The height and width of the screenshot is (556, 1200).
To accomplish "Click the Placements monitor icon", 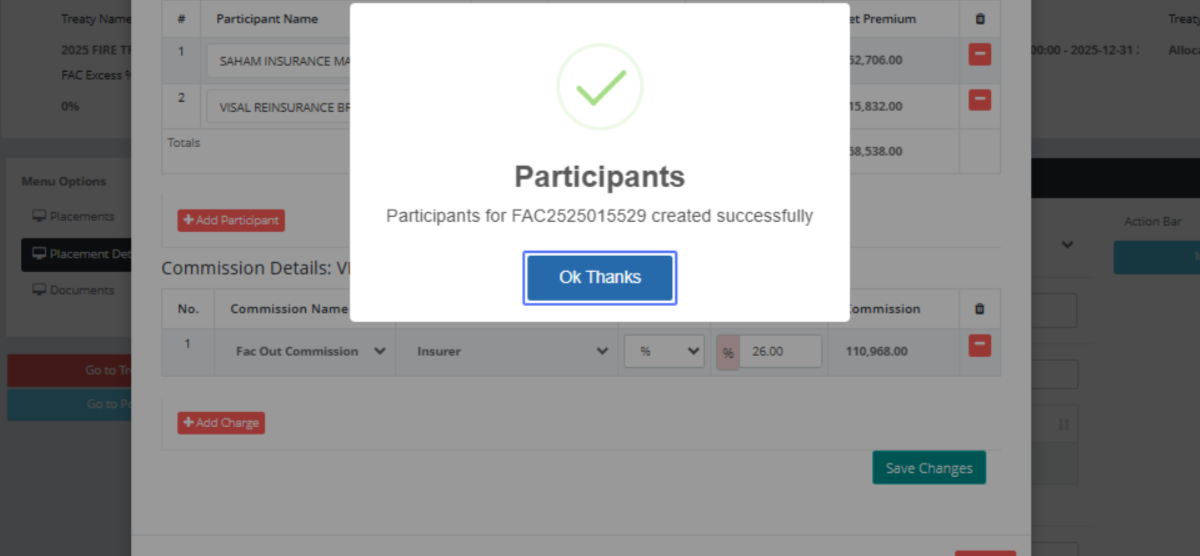I will pos(40,216).
